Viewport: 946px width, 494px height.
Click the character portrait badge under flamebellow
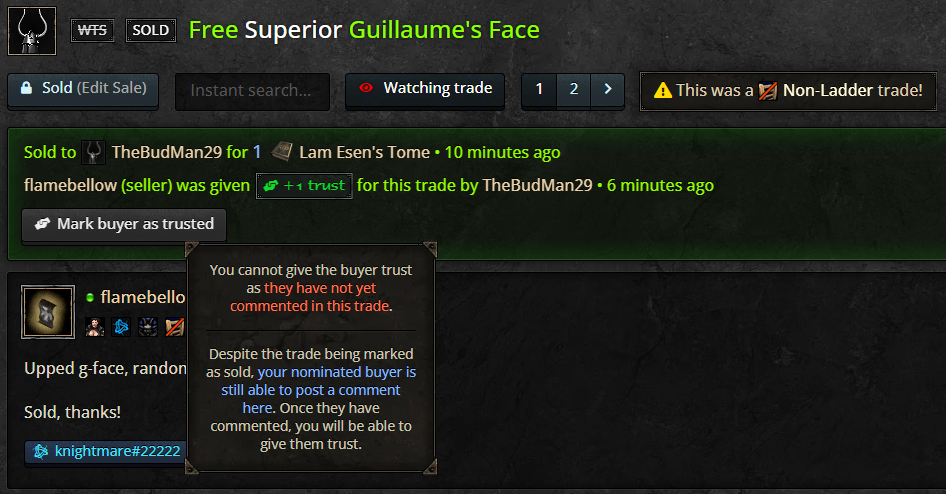coord(95,327)
